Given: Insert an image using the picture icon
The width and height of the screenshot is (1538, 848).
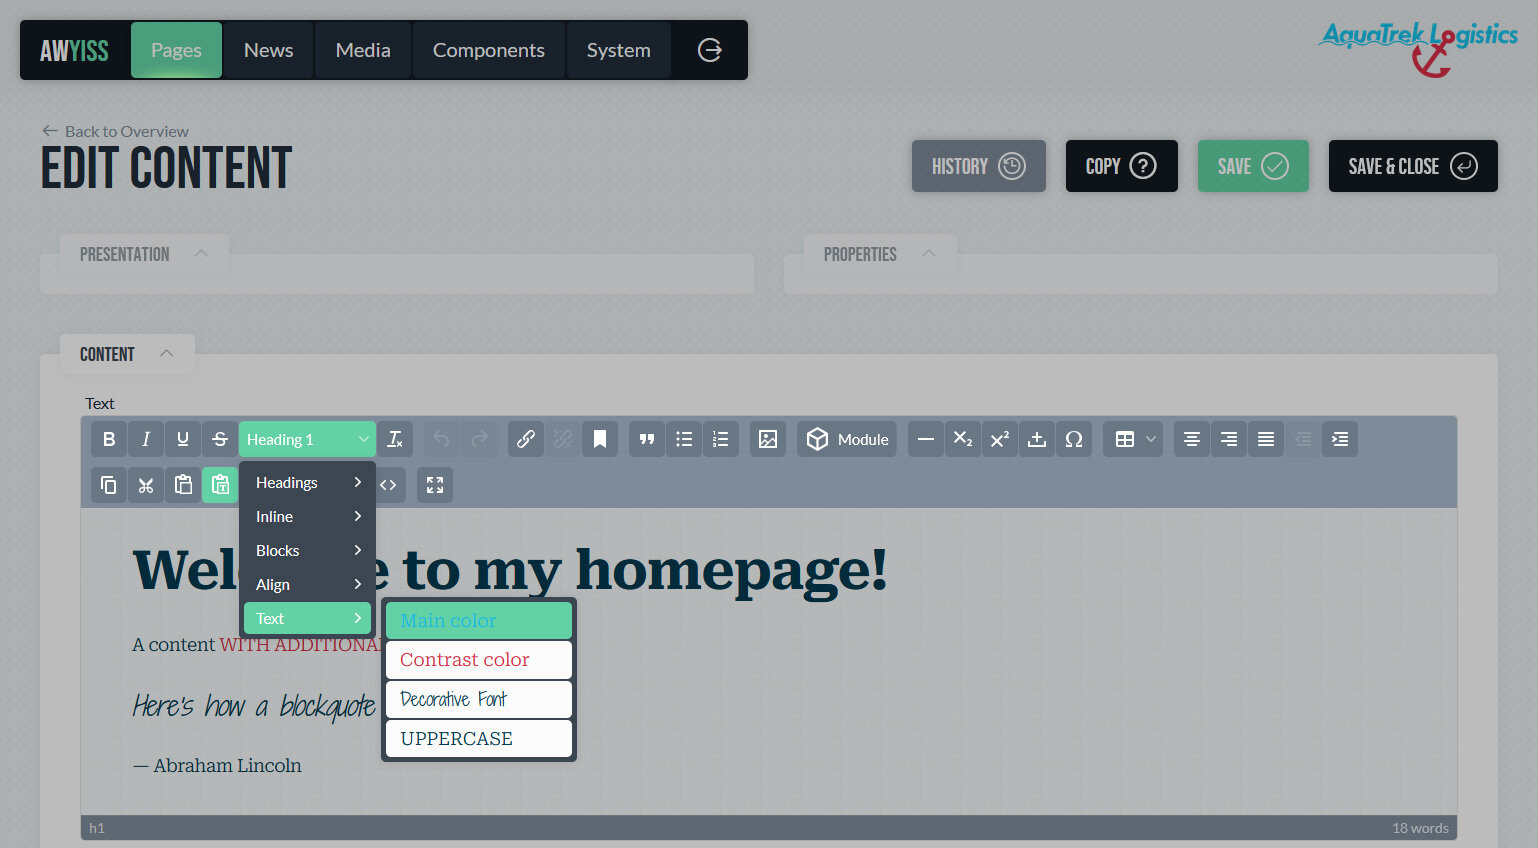Looking at the screenshot, I should 768,439.
